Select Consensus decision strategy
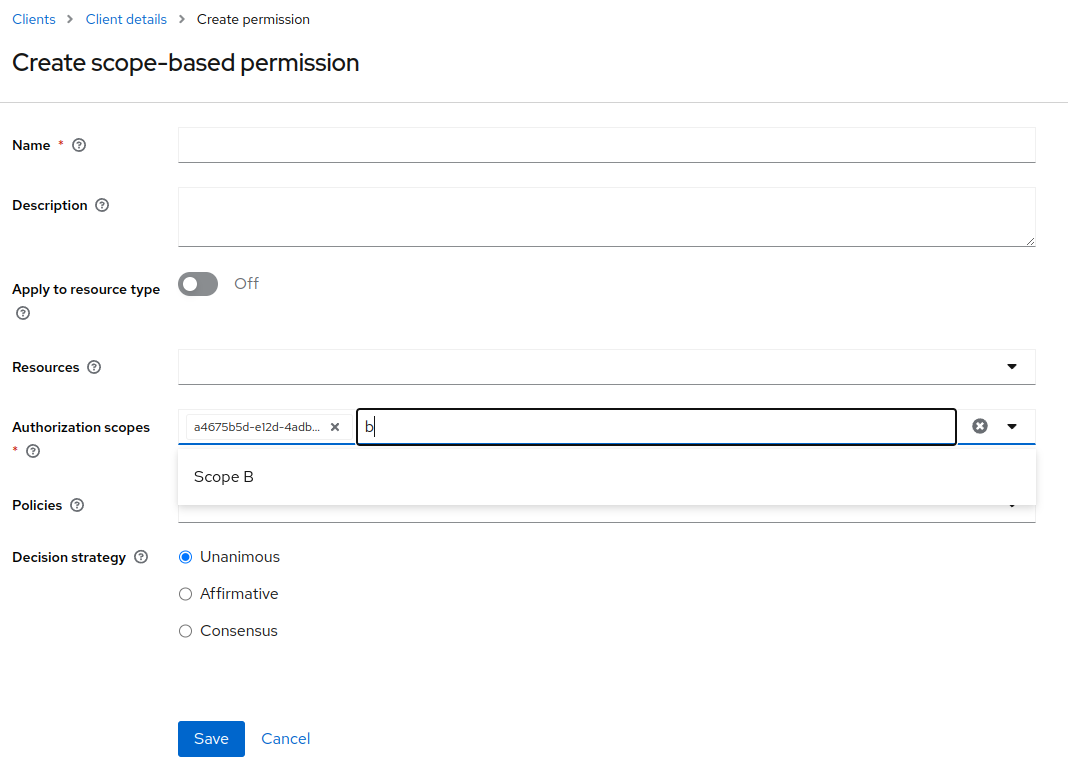This screenshot has width=1068, height=775. (x=185, y=631)
